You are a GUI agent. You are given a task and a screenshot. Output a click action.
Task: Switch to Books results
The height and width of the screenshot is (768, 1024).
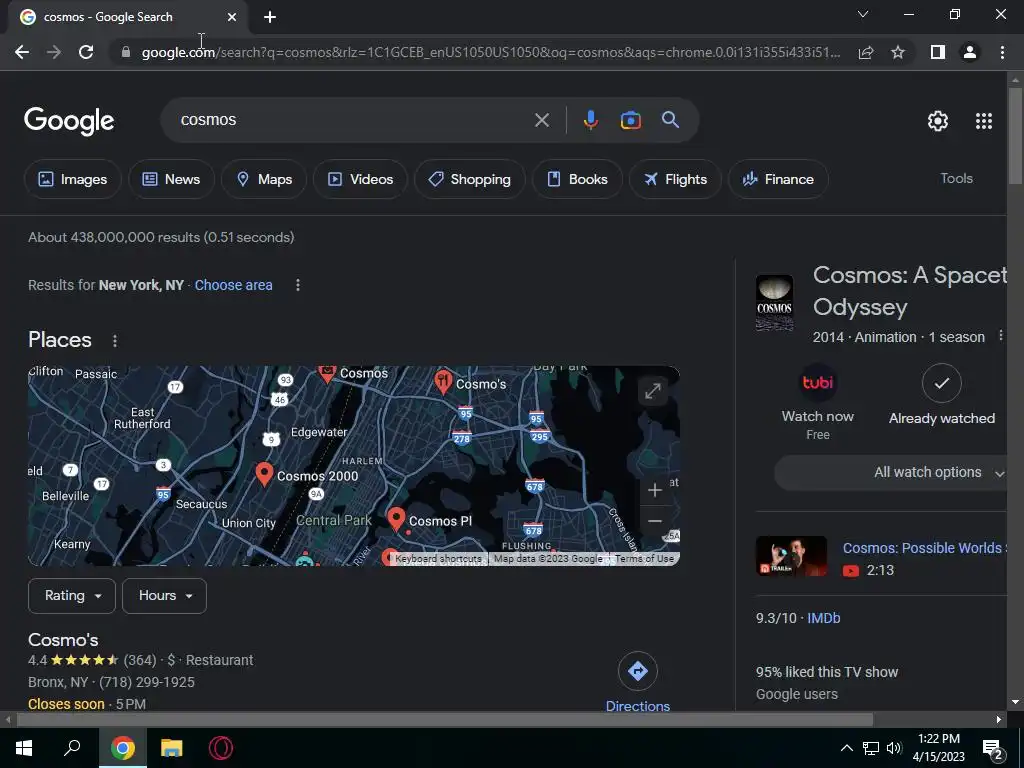click(577, 179)
